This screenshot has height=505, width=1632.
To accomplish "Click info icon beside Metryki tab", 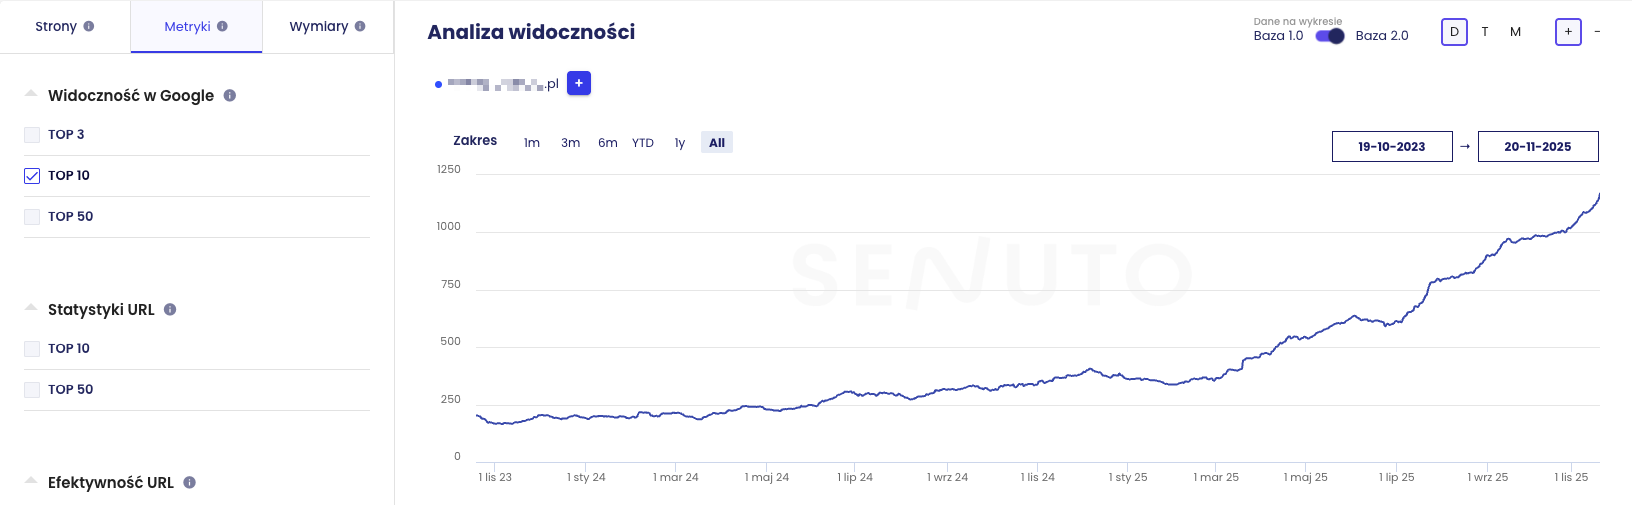I will click(x=222, y=27).
